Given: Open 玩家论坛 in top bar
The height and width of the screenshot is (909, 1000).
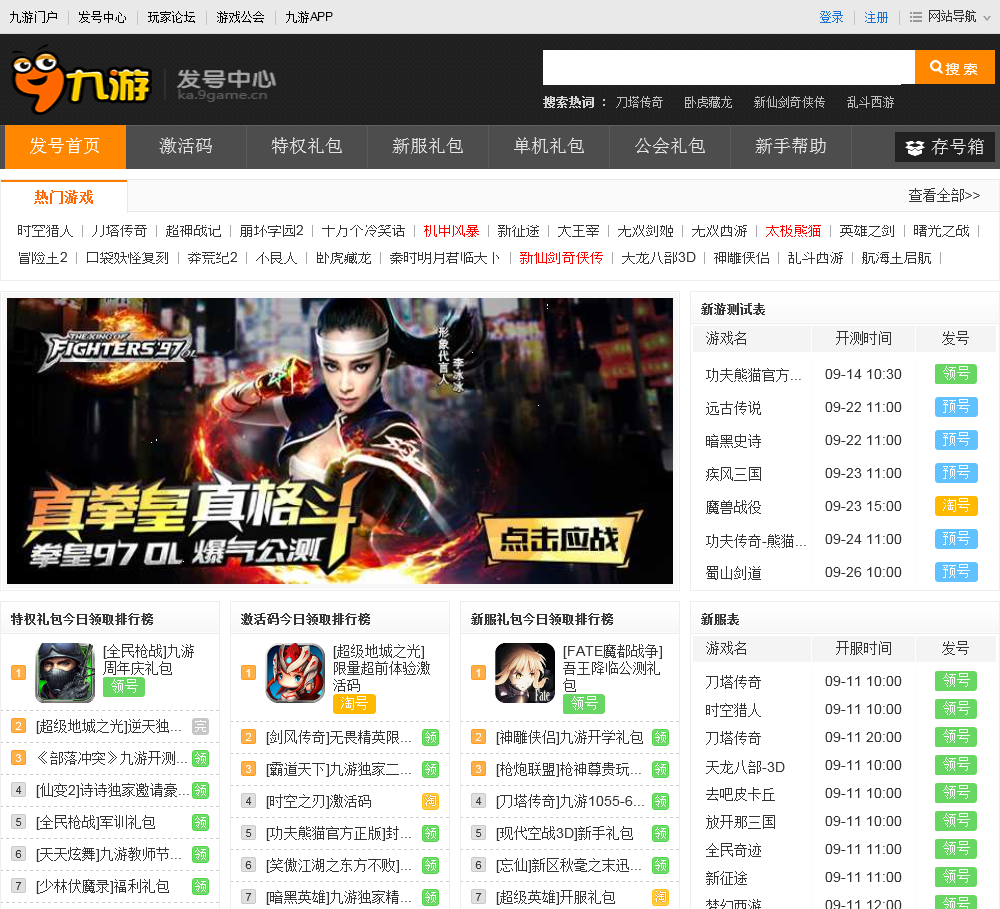Looking at the screenshot, I should click(171, 17).
